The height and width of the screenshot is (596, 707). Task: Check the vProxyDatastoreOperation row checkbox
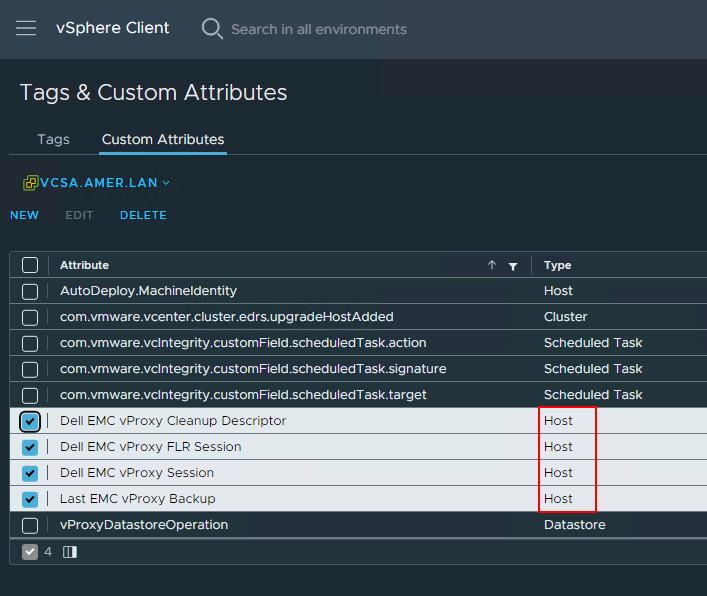click(30, 525)
